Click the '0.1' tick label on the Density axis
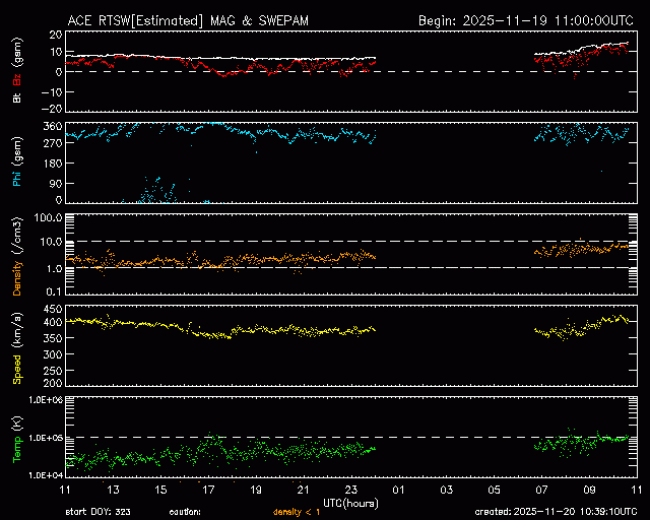Image resolution: width=650 pixels, height=520 pixels. point(54,292)
